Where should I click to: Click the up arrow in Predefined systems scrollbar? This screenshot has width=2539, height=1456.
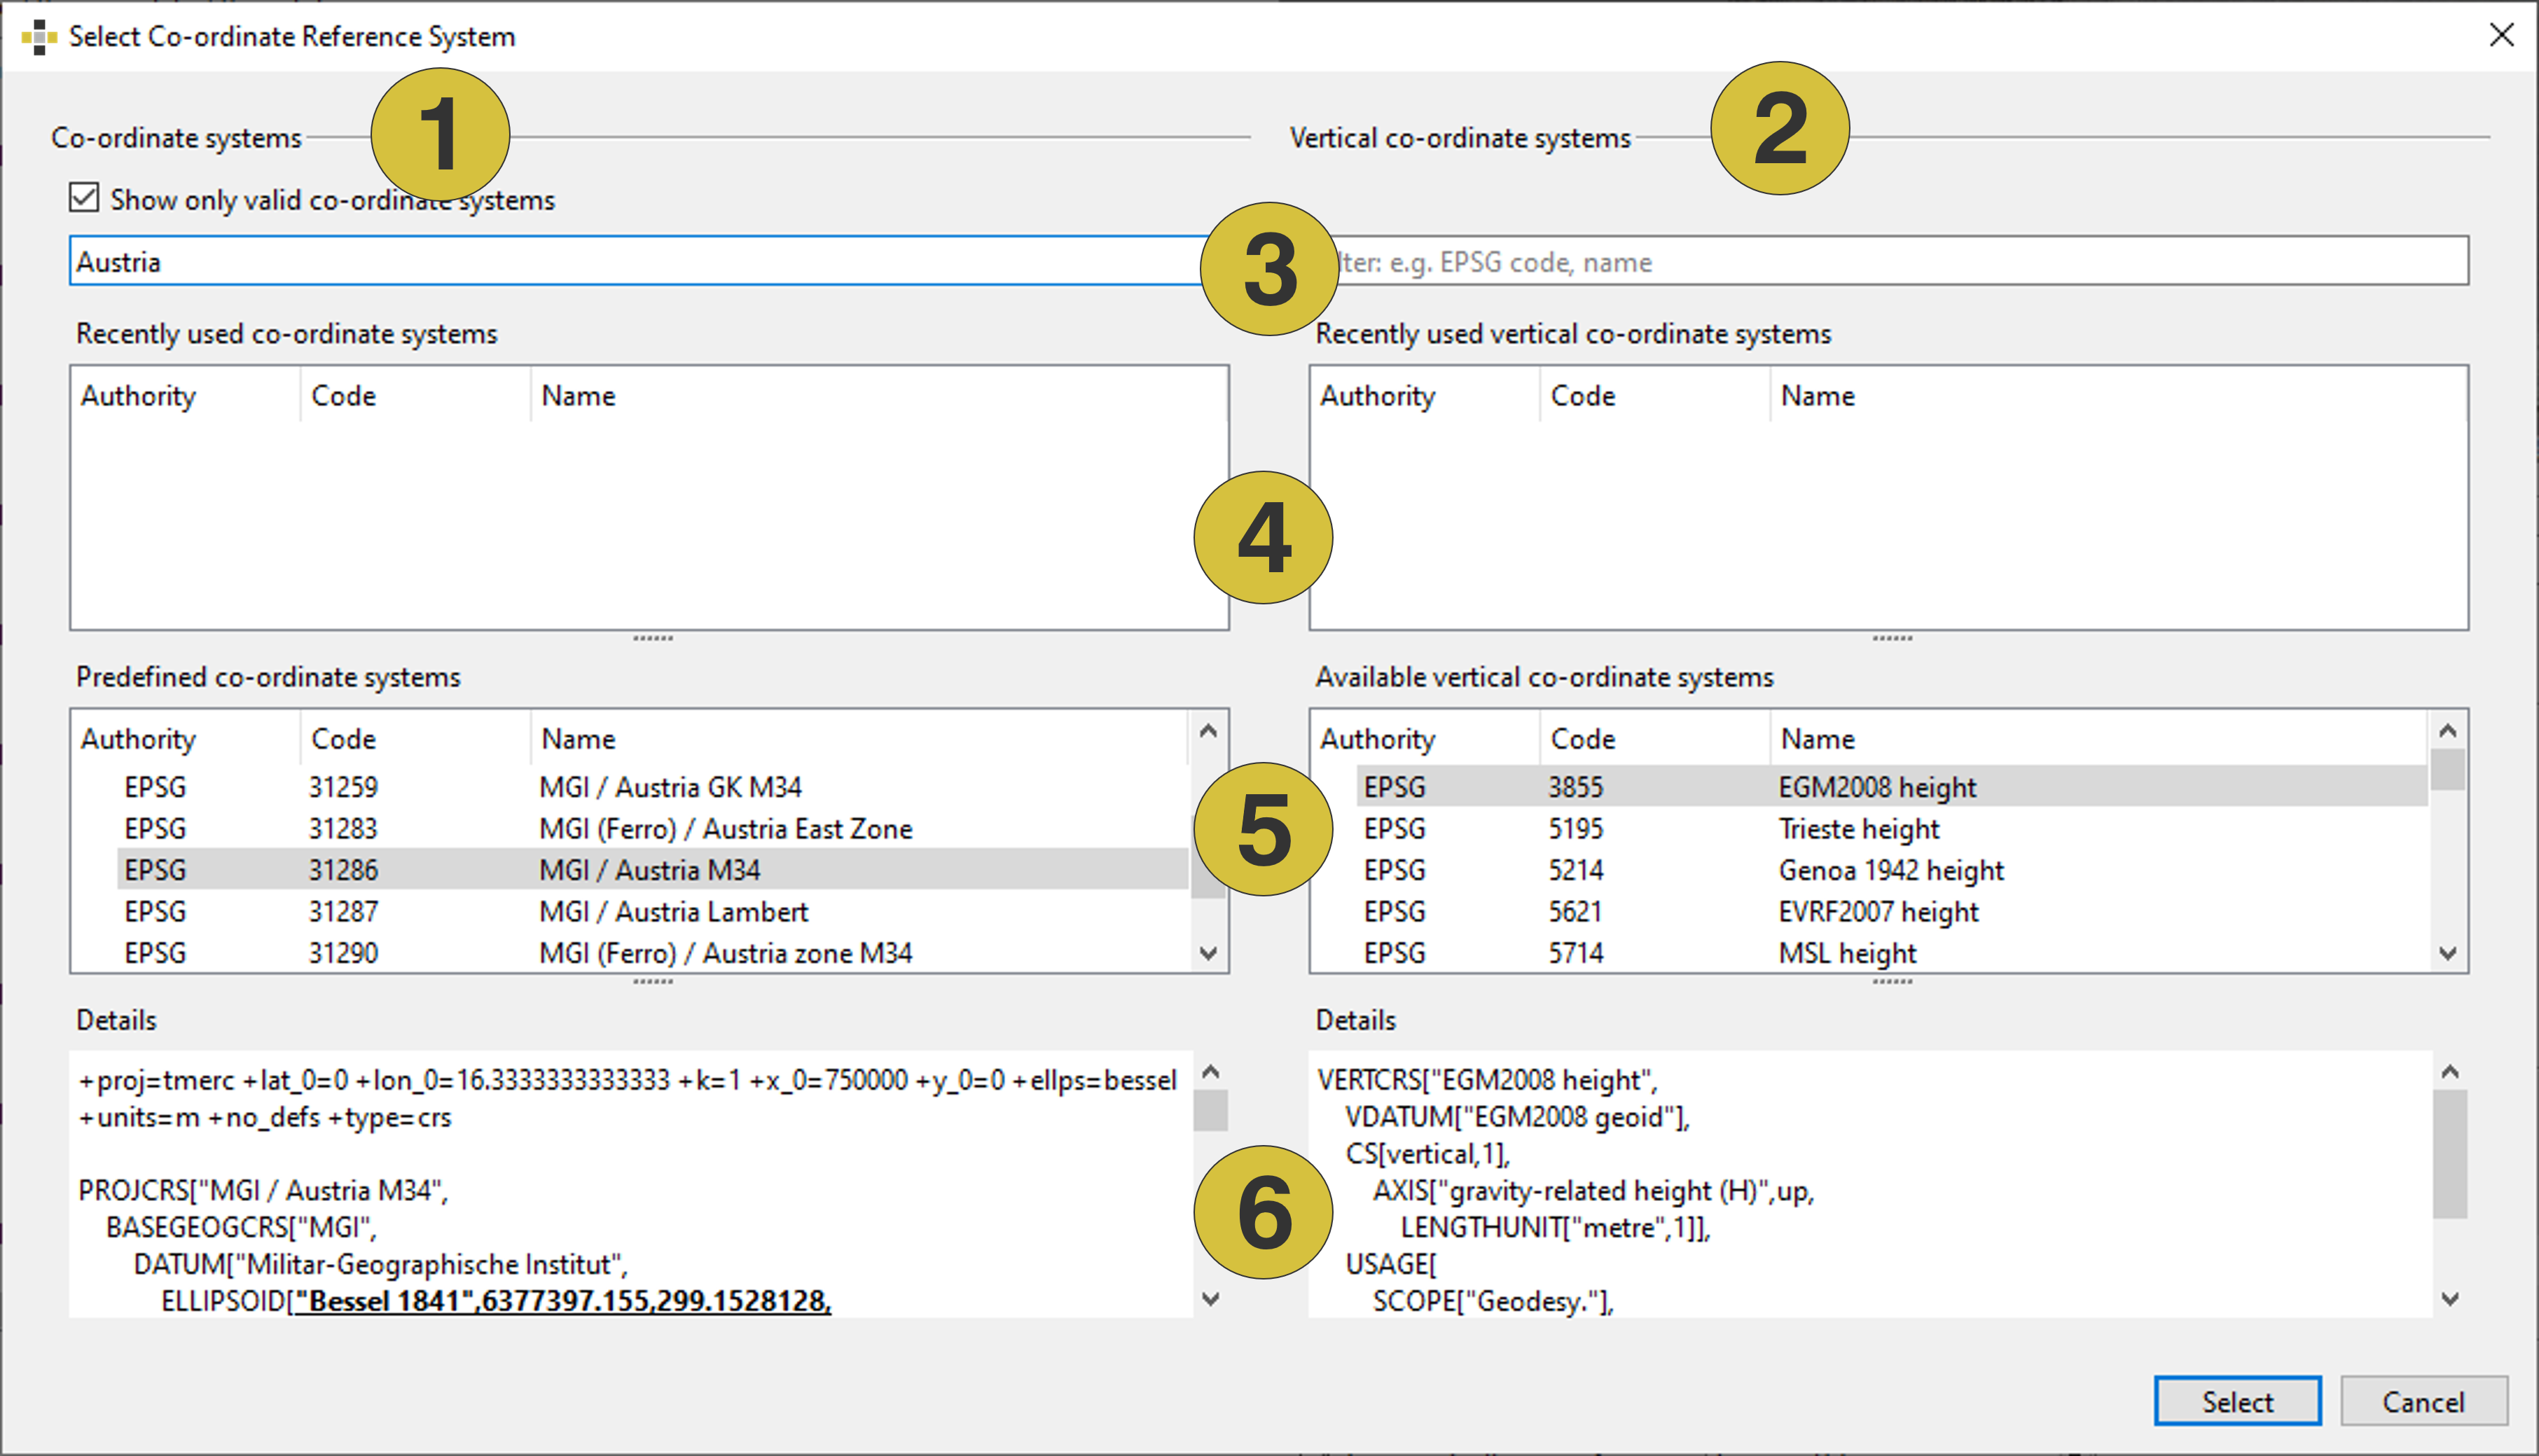[1208, 731]
